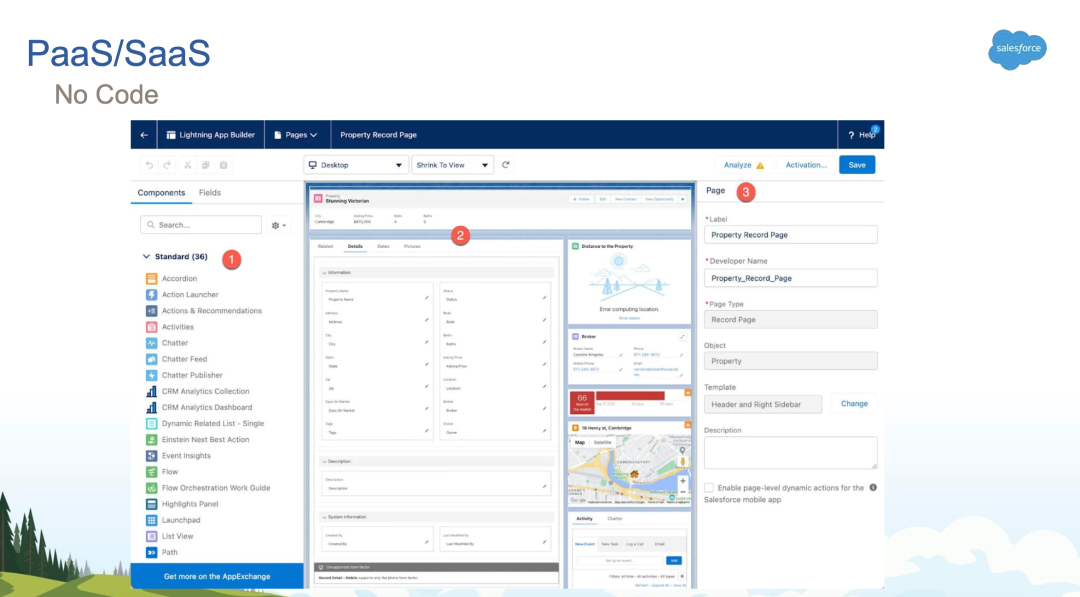Image resolution: width=1080 pixels, height=597 pixels.
Task: Switch to the Components tab
Action: (x=161, y=193)
